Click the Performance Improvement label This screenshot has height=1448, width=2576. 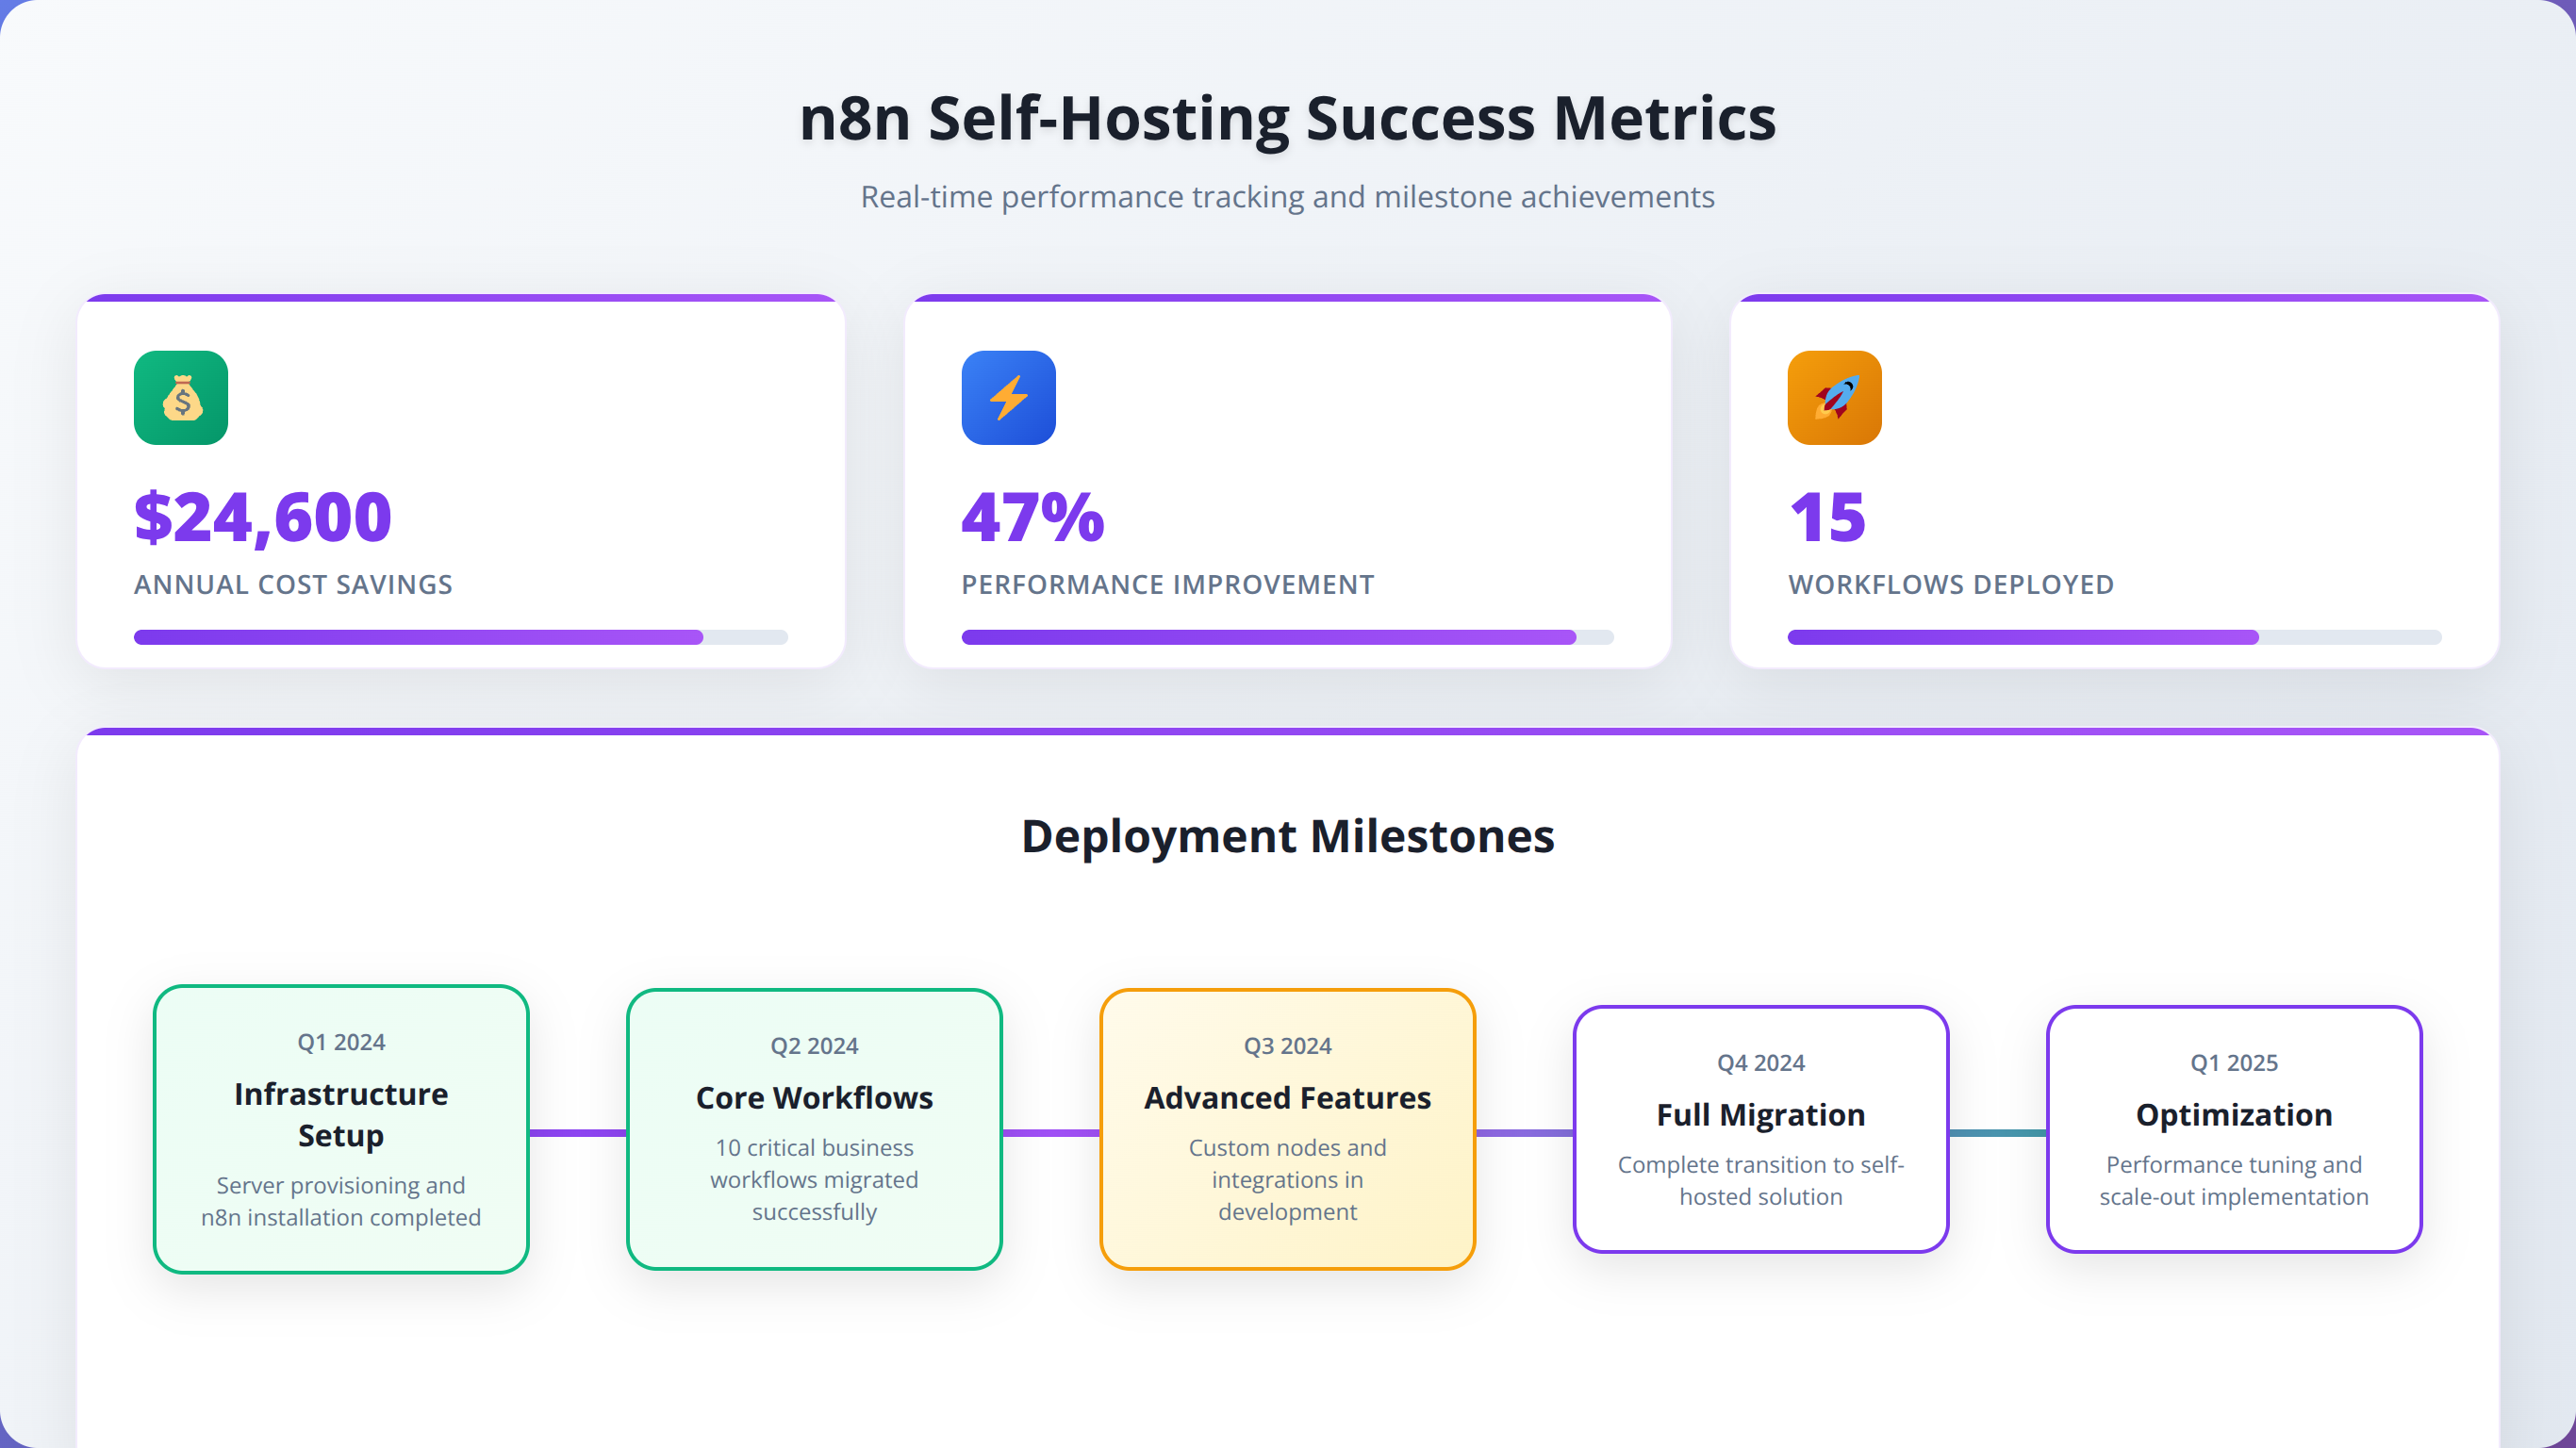tap(1167, 584)
